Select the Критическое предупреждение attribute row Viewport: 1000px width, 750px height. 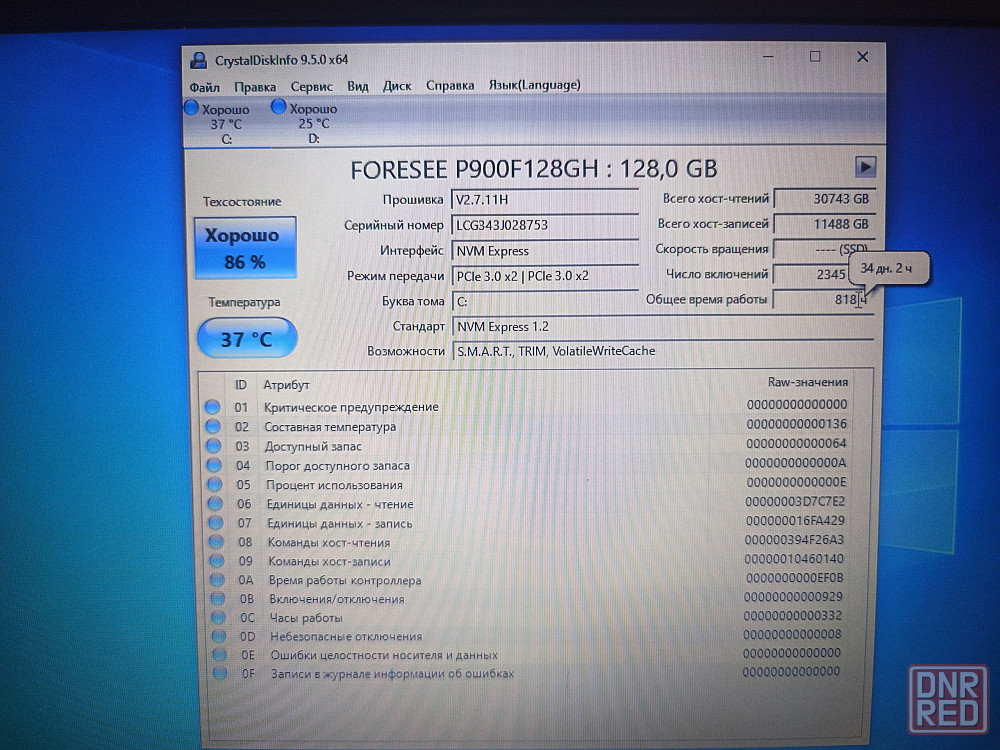tap(527, 406)
